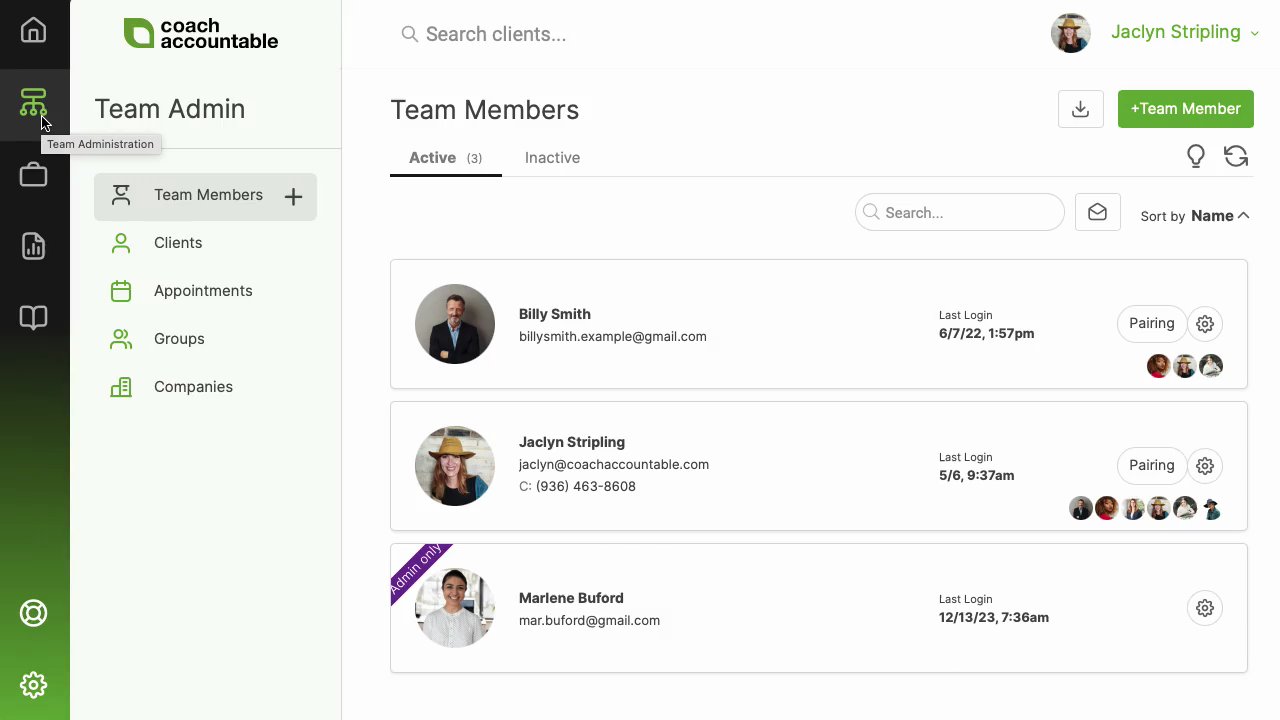
Task: Open the library book icon
Action: click(33, 318)
